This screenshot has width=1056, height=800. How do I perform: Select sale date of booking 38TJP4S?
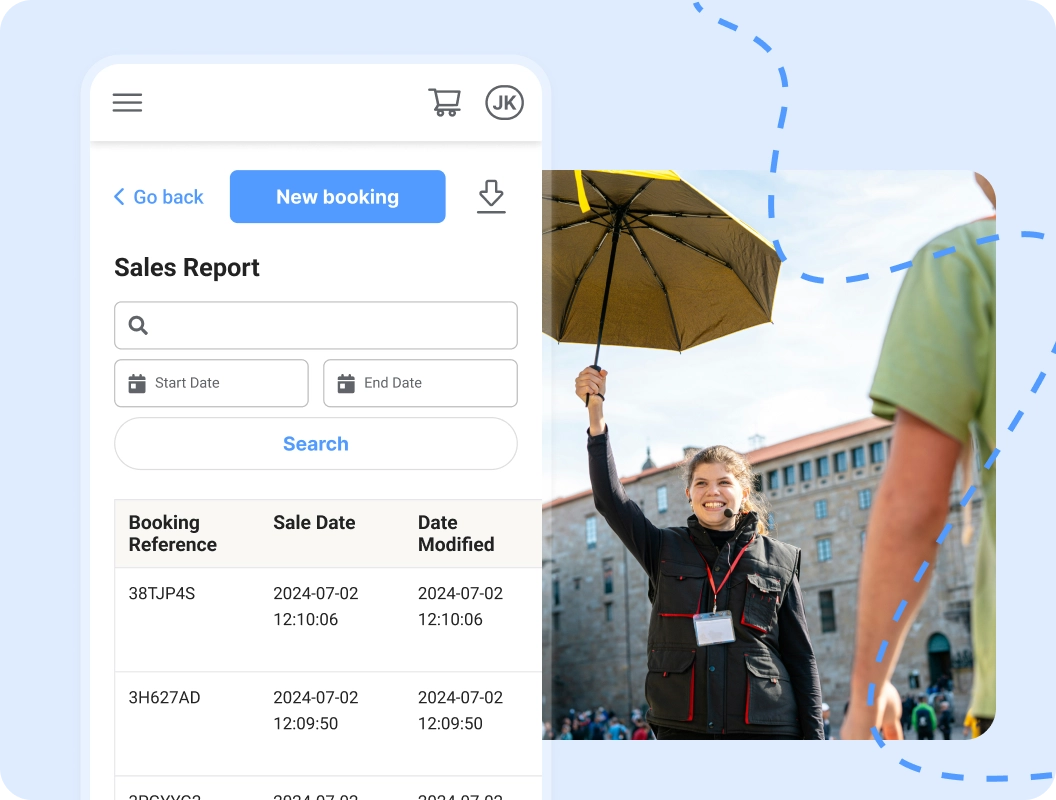pyautogui.click(x=316, y=606)
